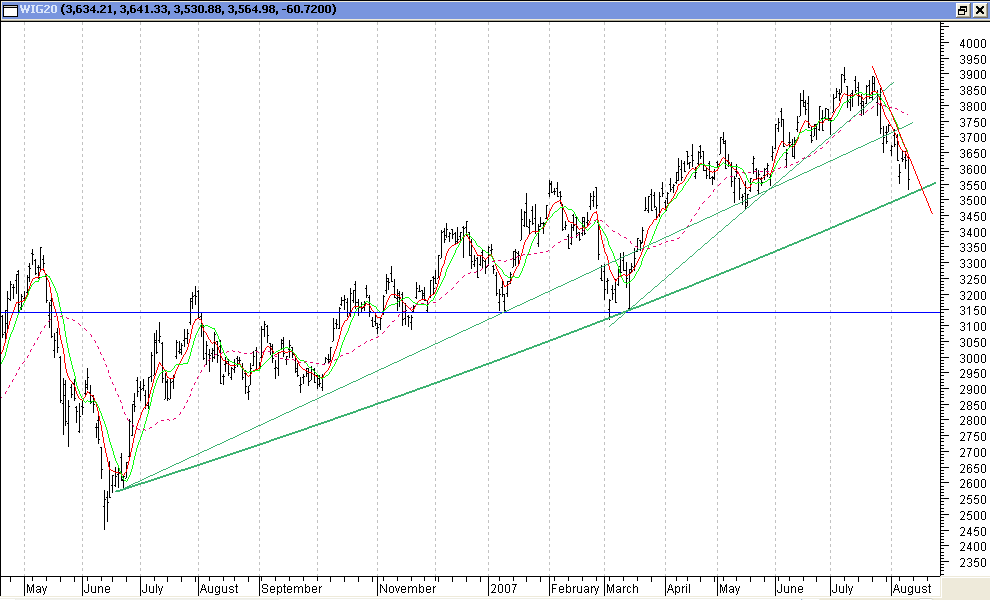Image resolution: width=990 pixels, height=600 pixels.
Task: Close the WIG20 chart window
Action: tap(978, 10)
